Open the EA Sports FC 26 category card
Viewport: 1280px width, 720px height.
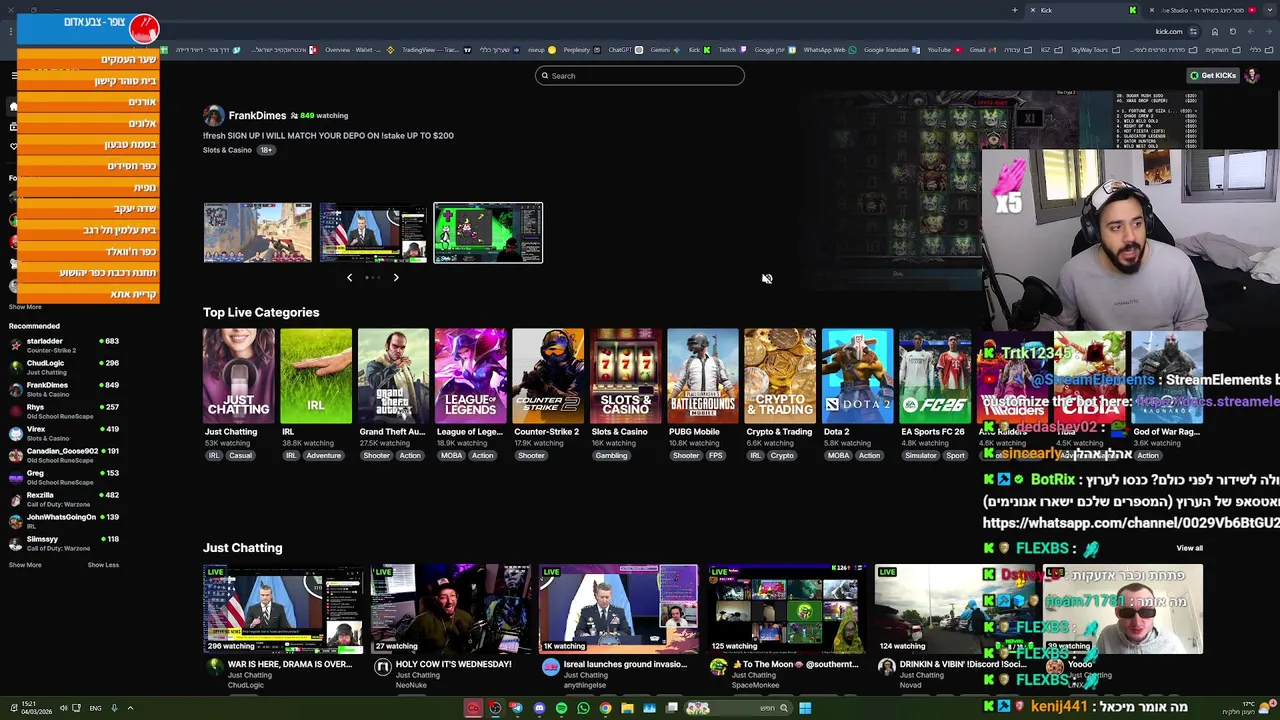coord(934,376)
